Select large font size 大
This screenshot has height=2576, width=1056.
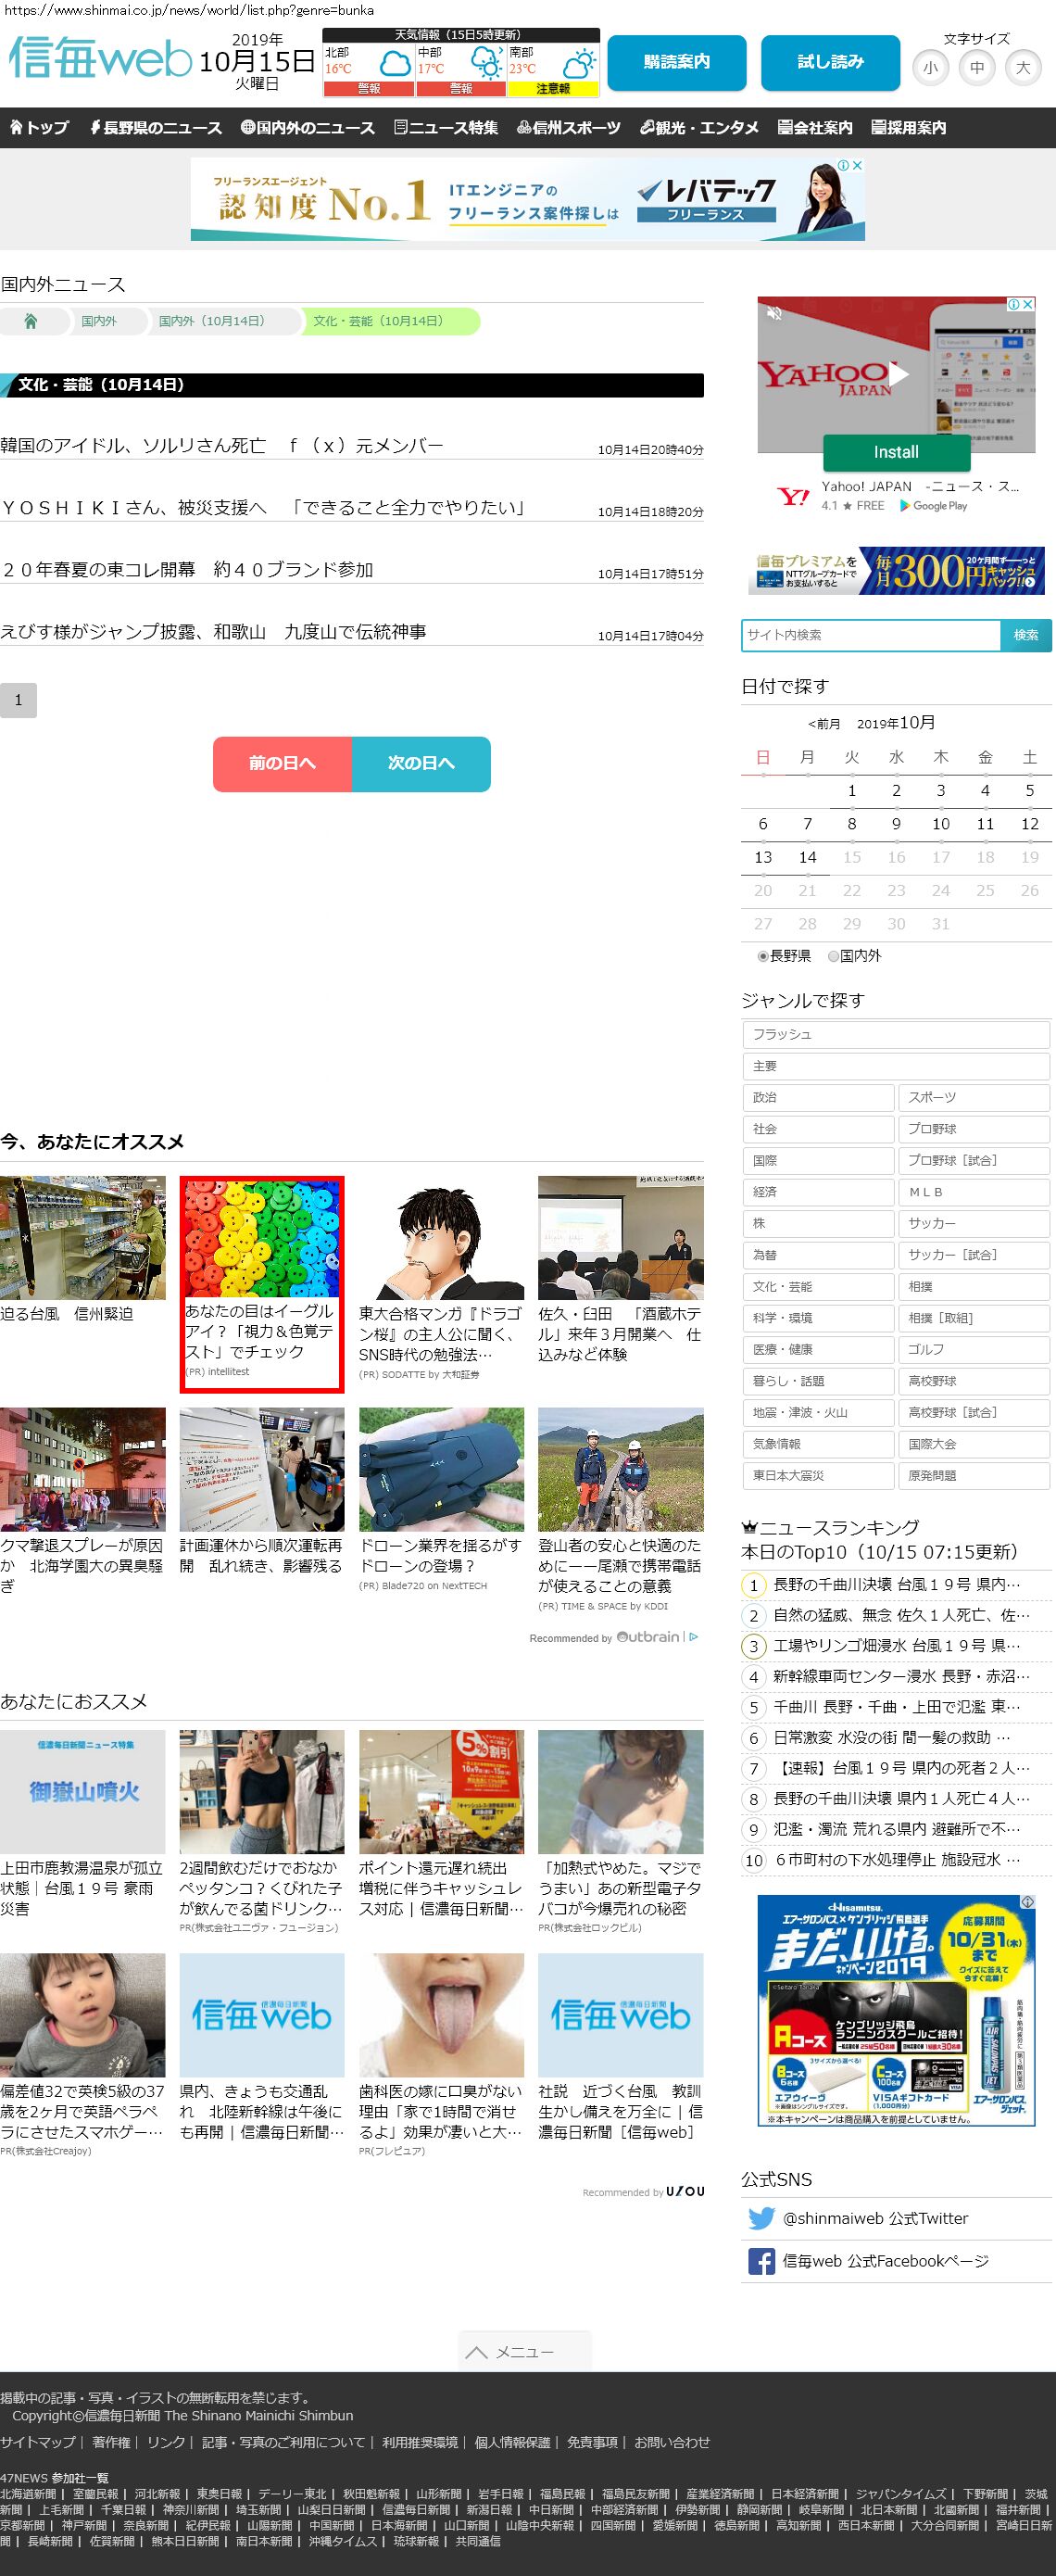click(x=1022, y=68)
